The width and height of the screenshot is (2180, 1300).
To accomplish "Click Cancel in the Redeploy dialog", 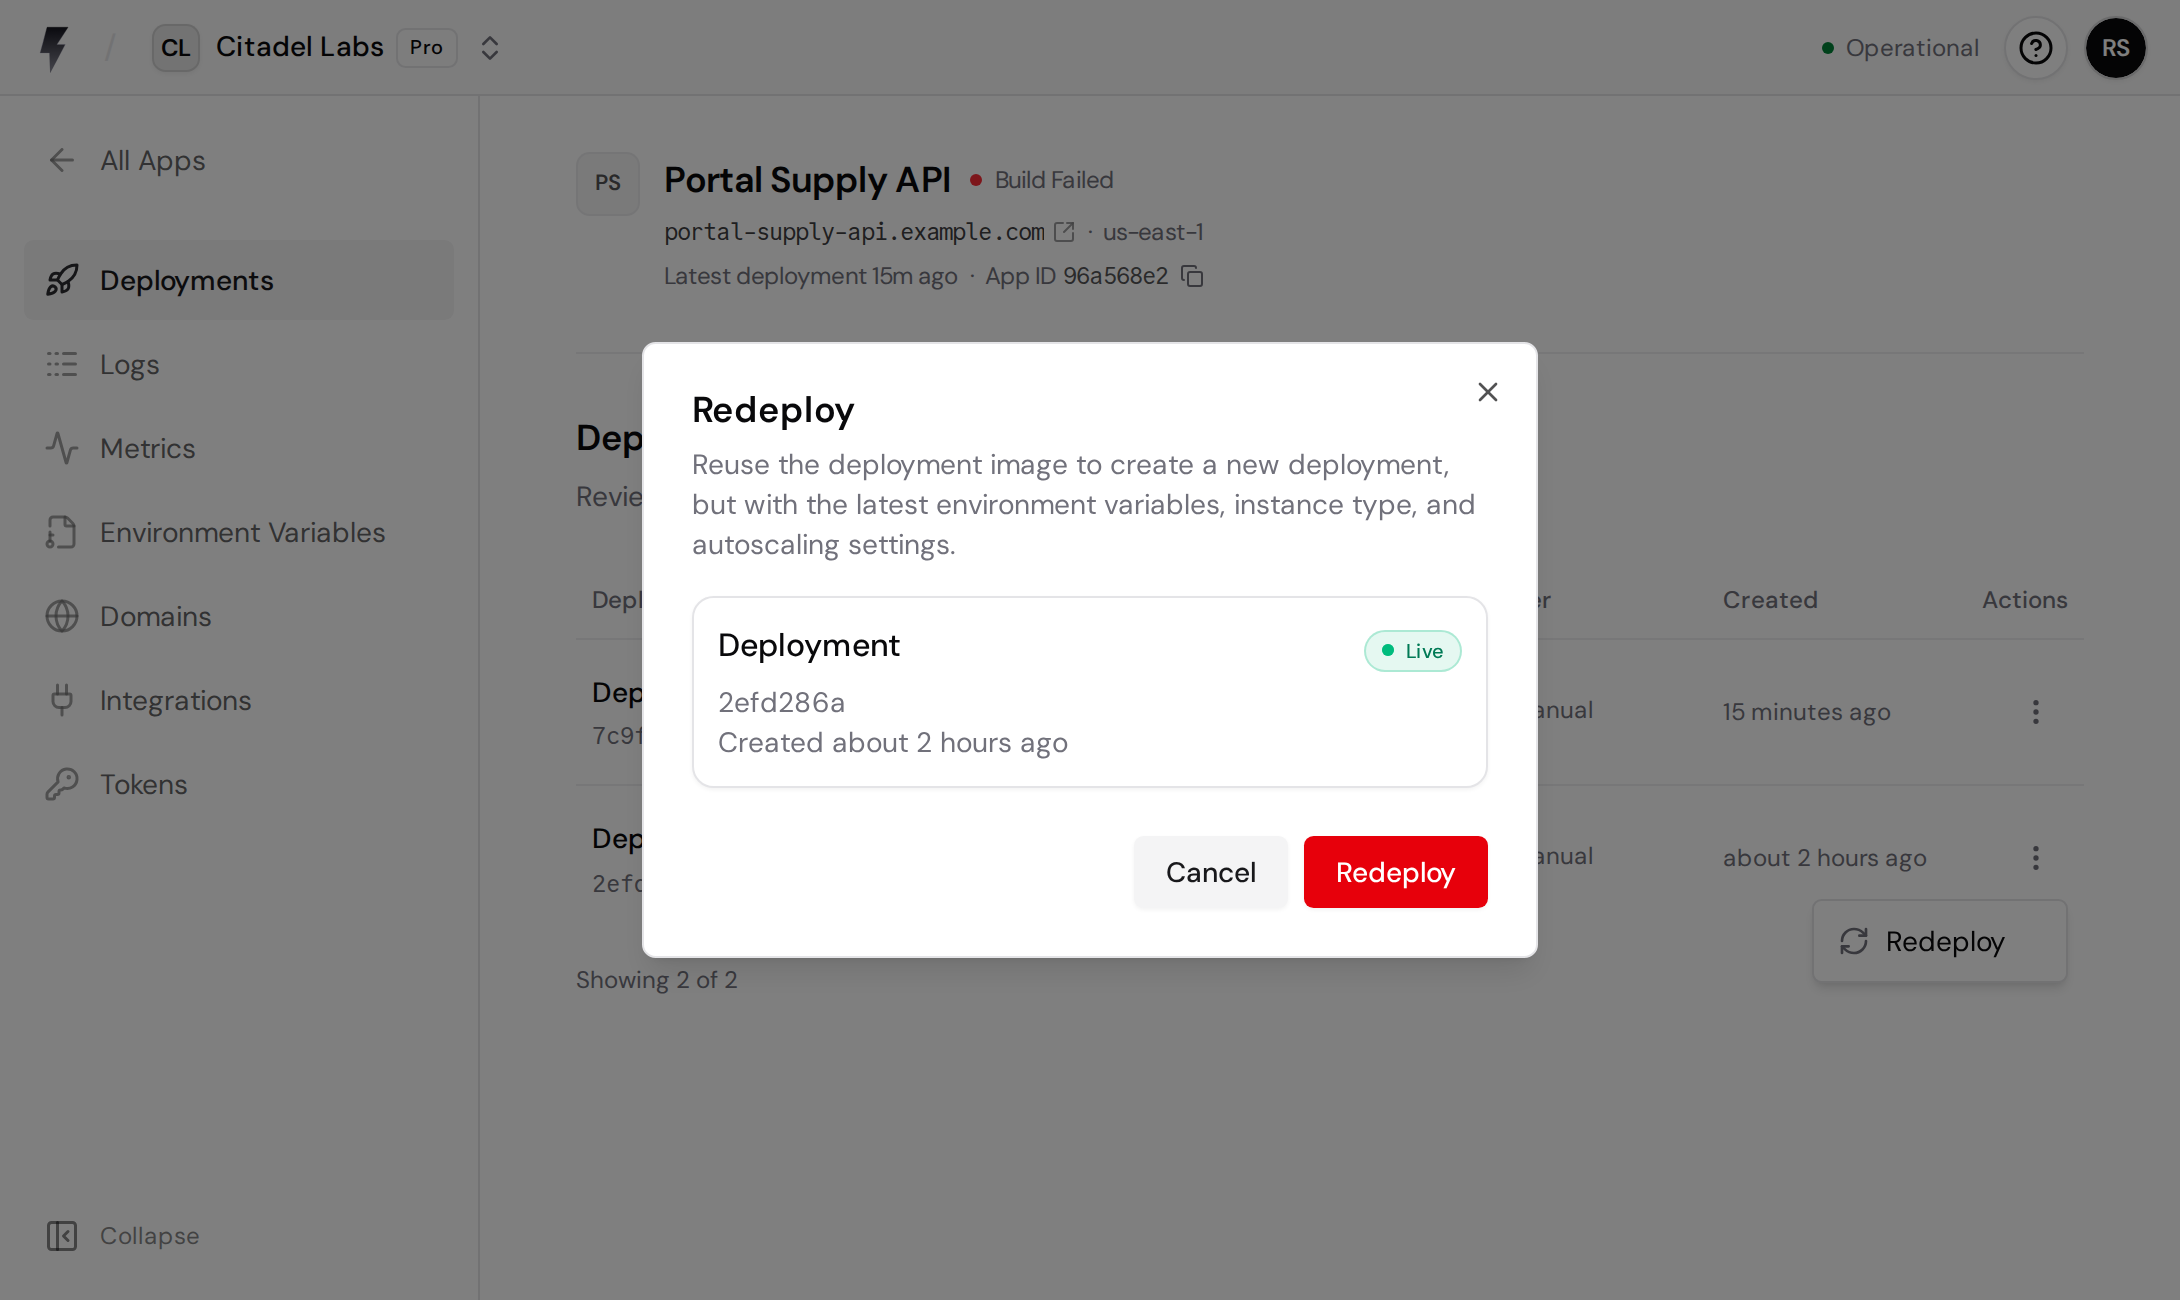I will pos(1210,872).
